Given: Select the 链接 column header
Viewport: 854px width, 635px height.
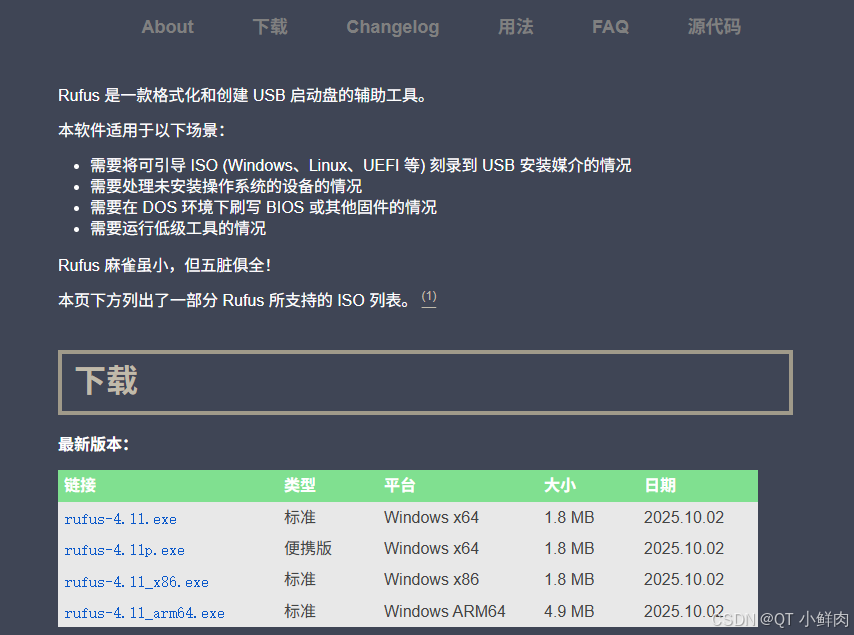Looking at the screenshot, I should click(x=80, y=485).
